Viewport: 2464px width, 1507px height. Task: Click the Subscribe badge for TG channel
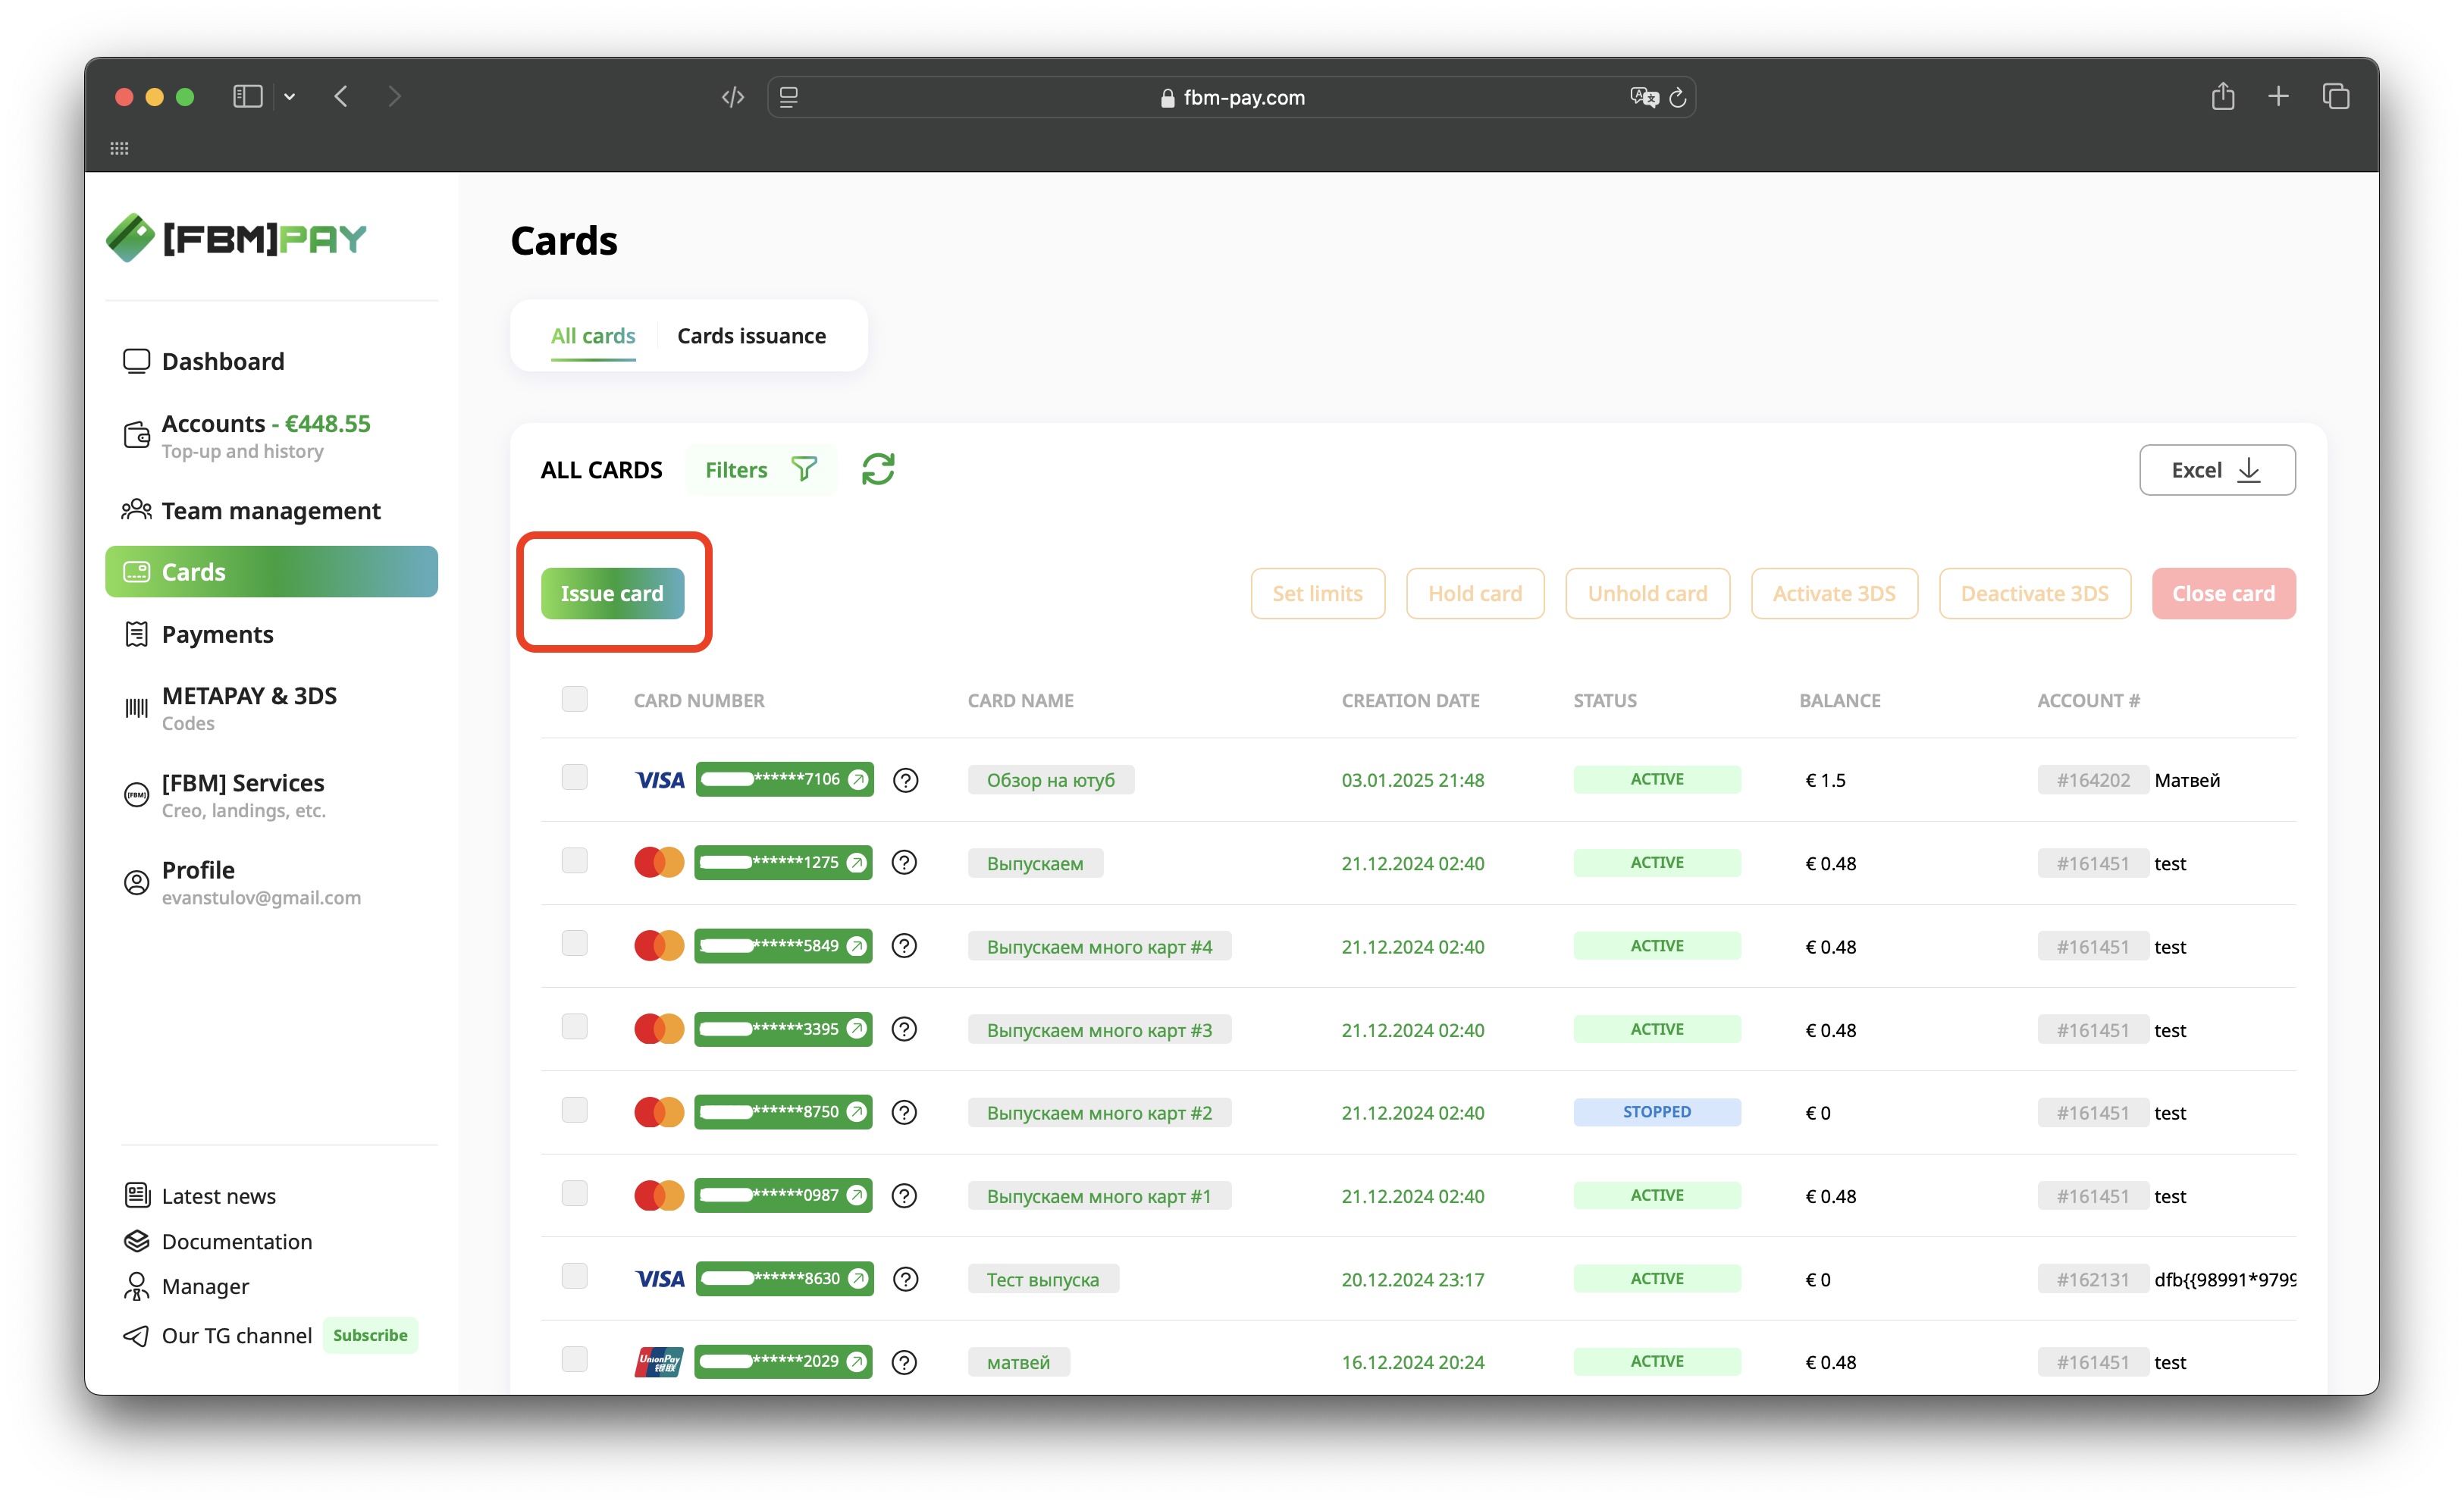pyautogui.click(x=370, y=1335)
